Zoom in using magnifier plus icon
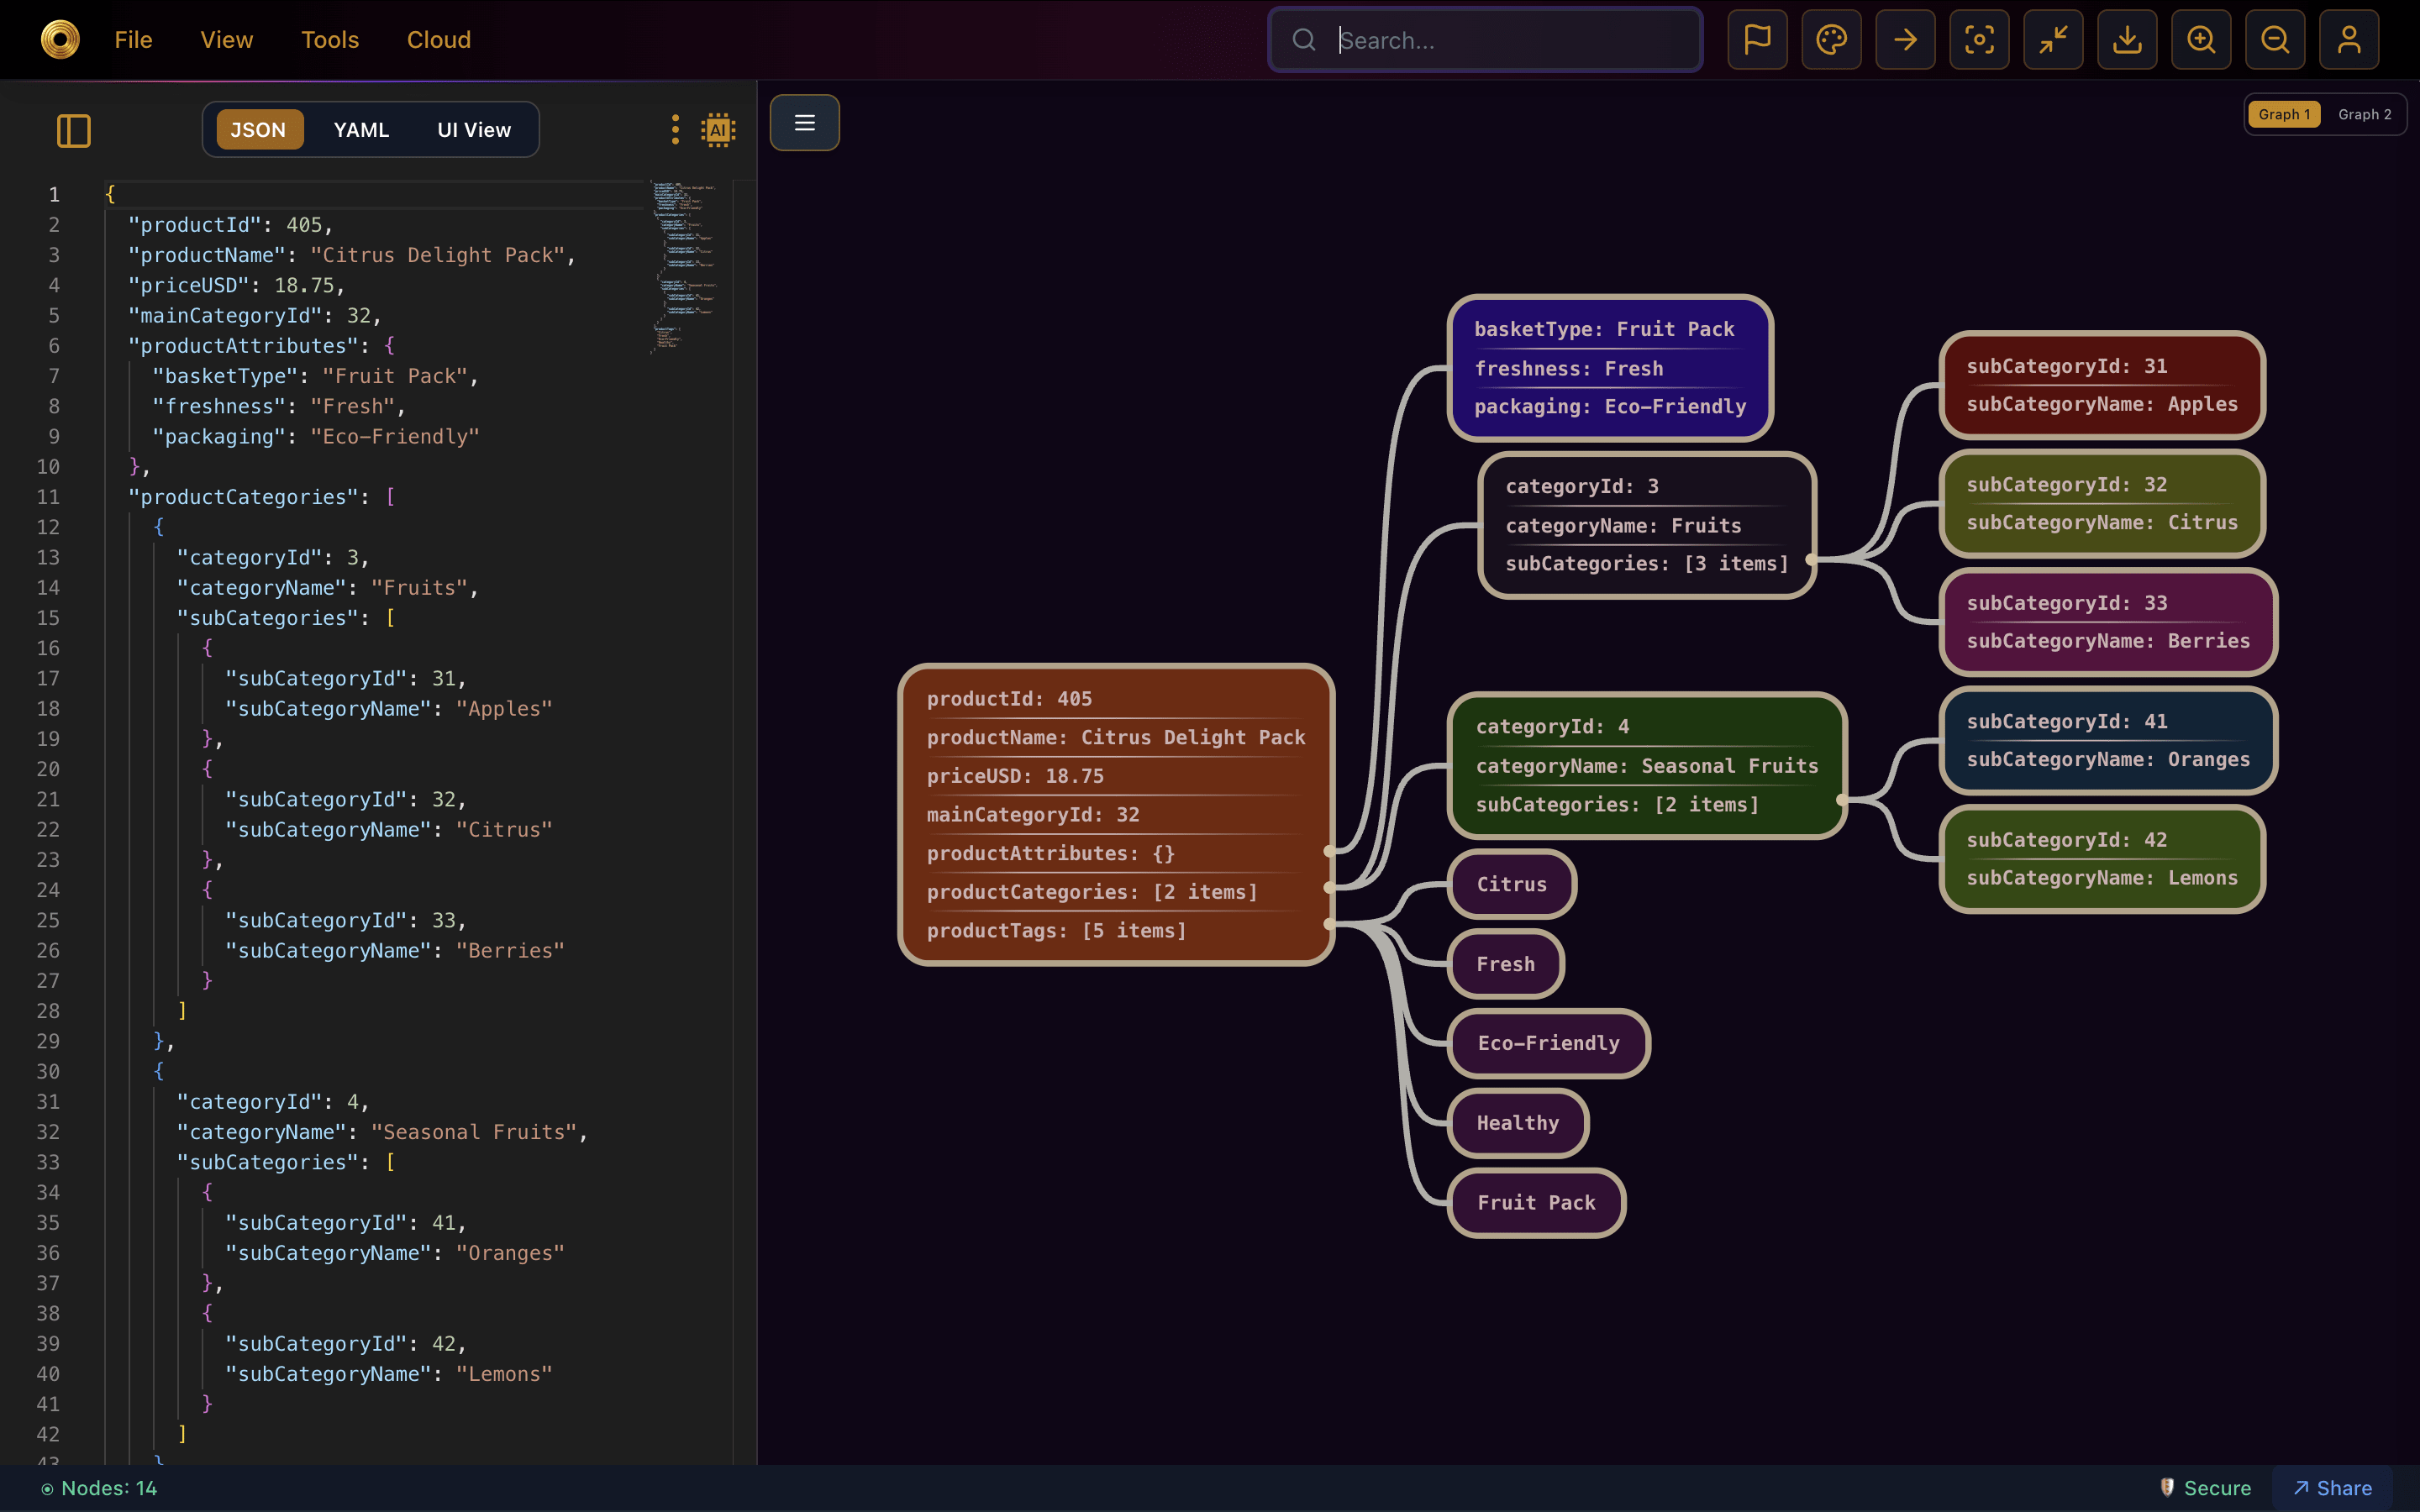Viewport: 2420px width, 1512px height. (x=2200, y=40)
